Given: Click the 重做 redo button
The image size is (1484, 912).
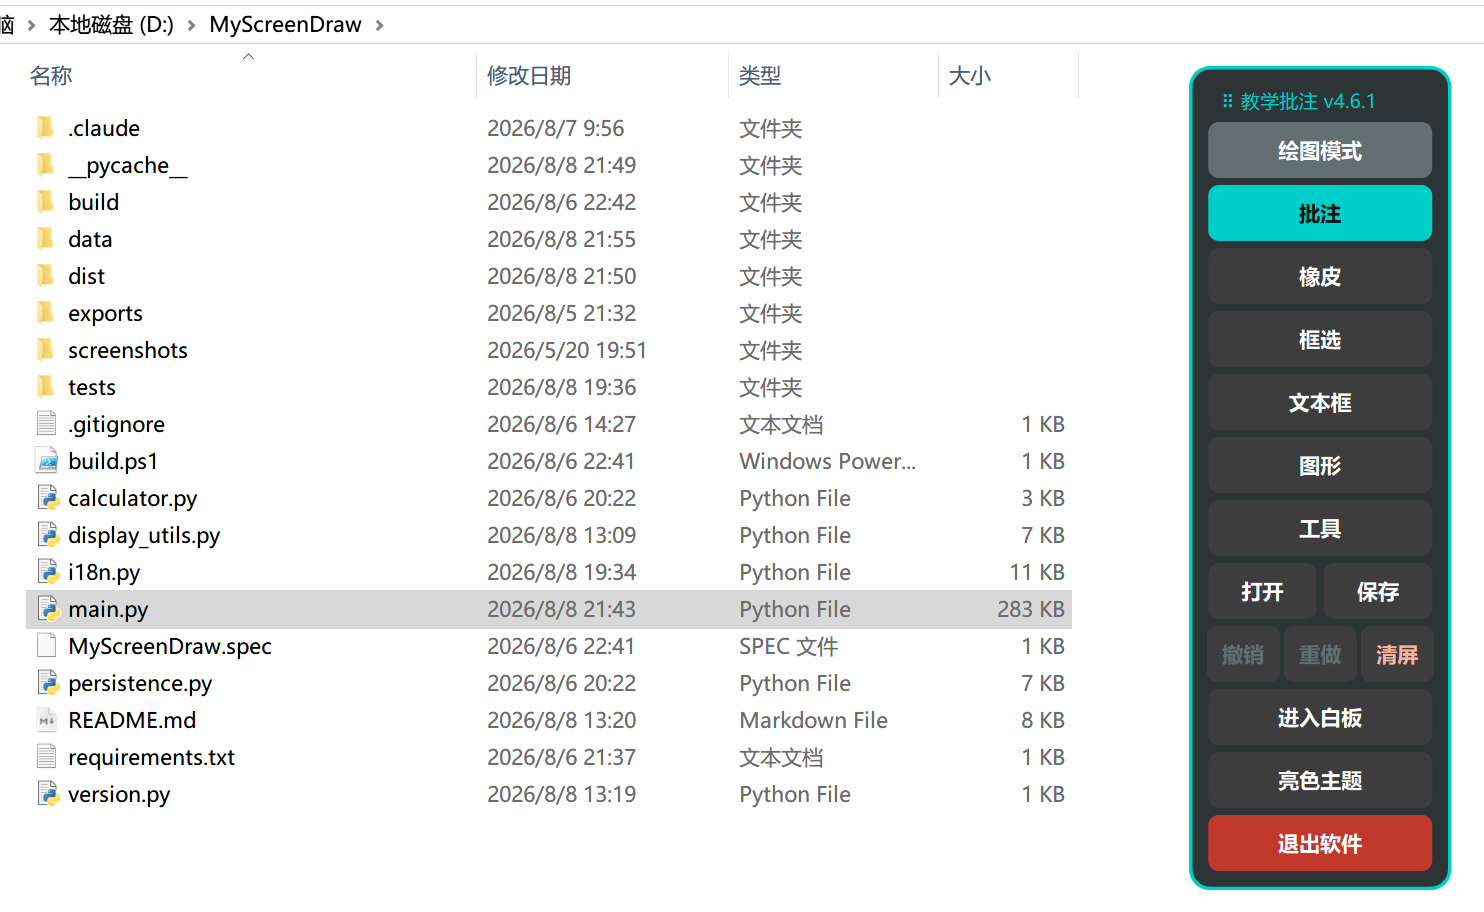Looking at the screenshot, I should click(1320, 654).
